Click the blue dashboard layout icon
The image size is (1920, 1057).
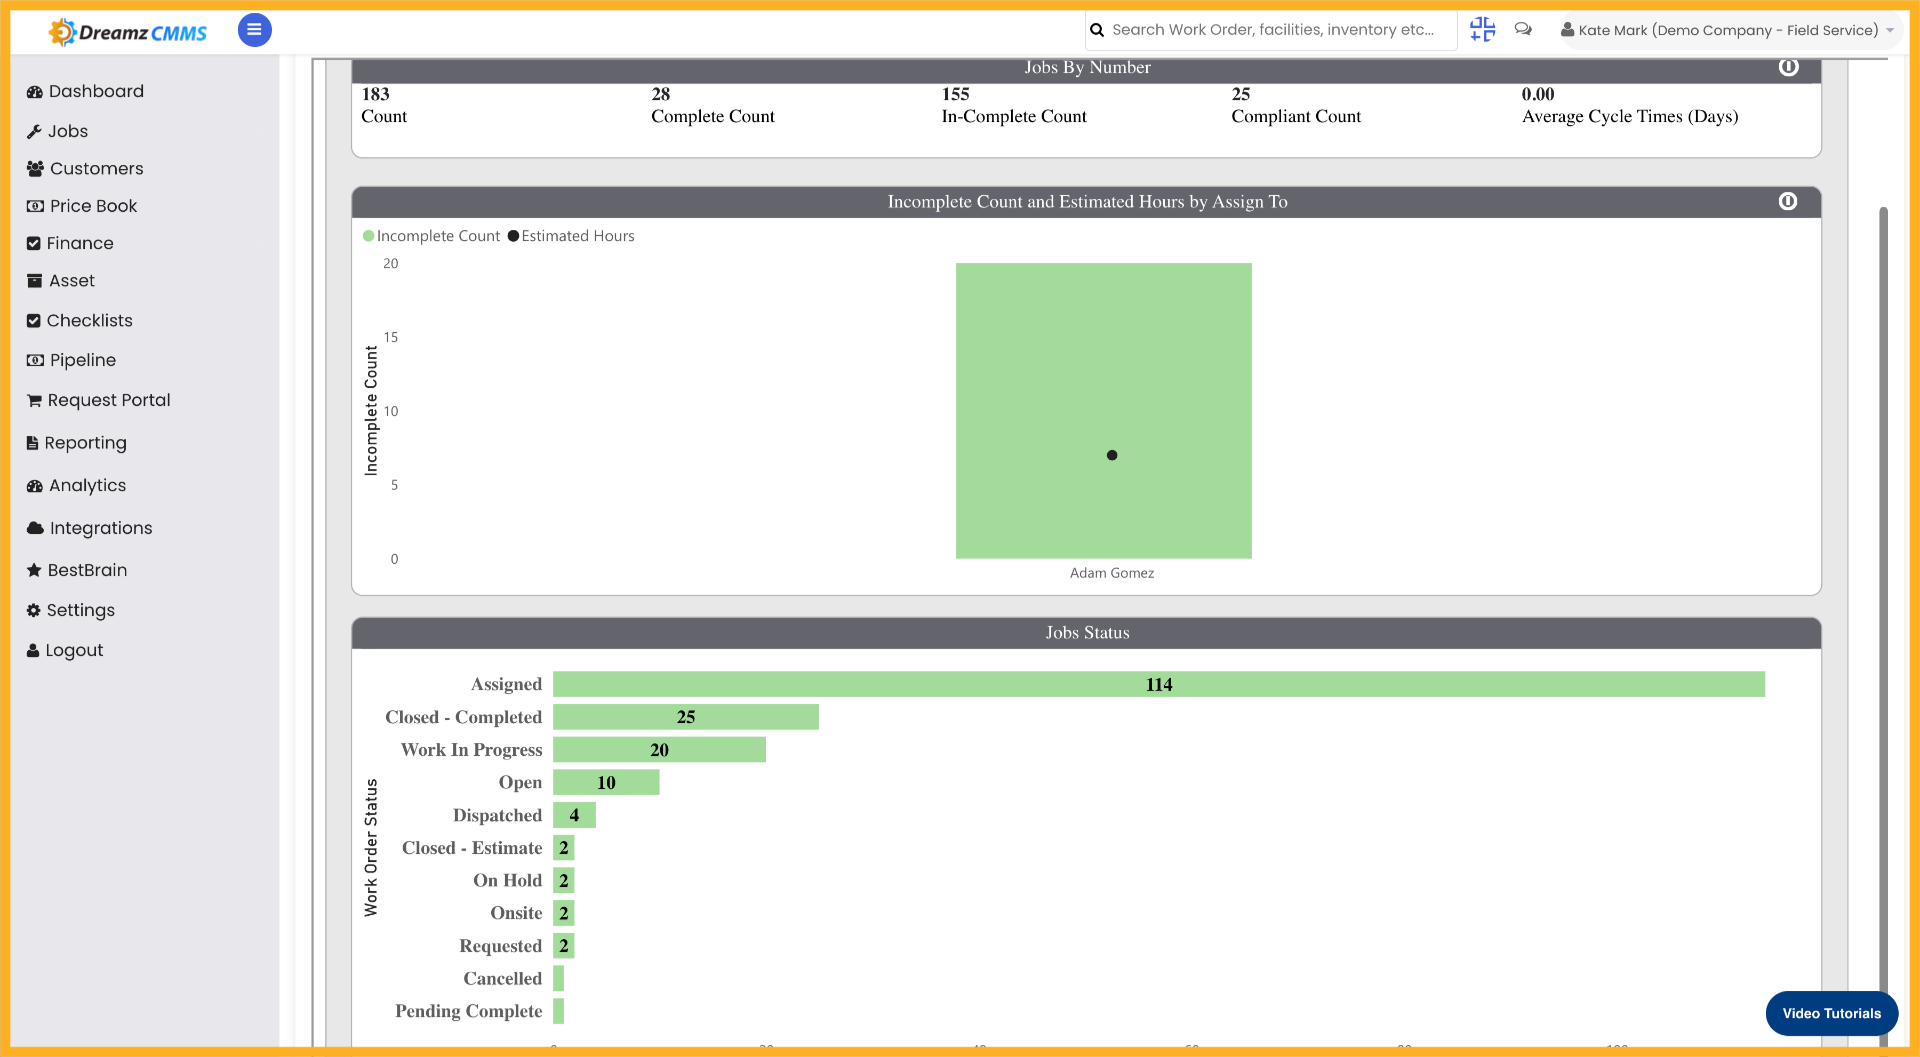pyautogui.click(x=1482, y=30)
